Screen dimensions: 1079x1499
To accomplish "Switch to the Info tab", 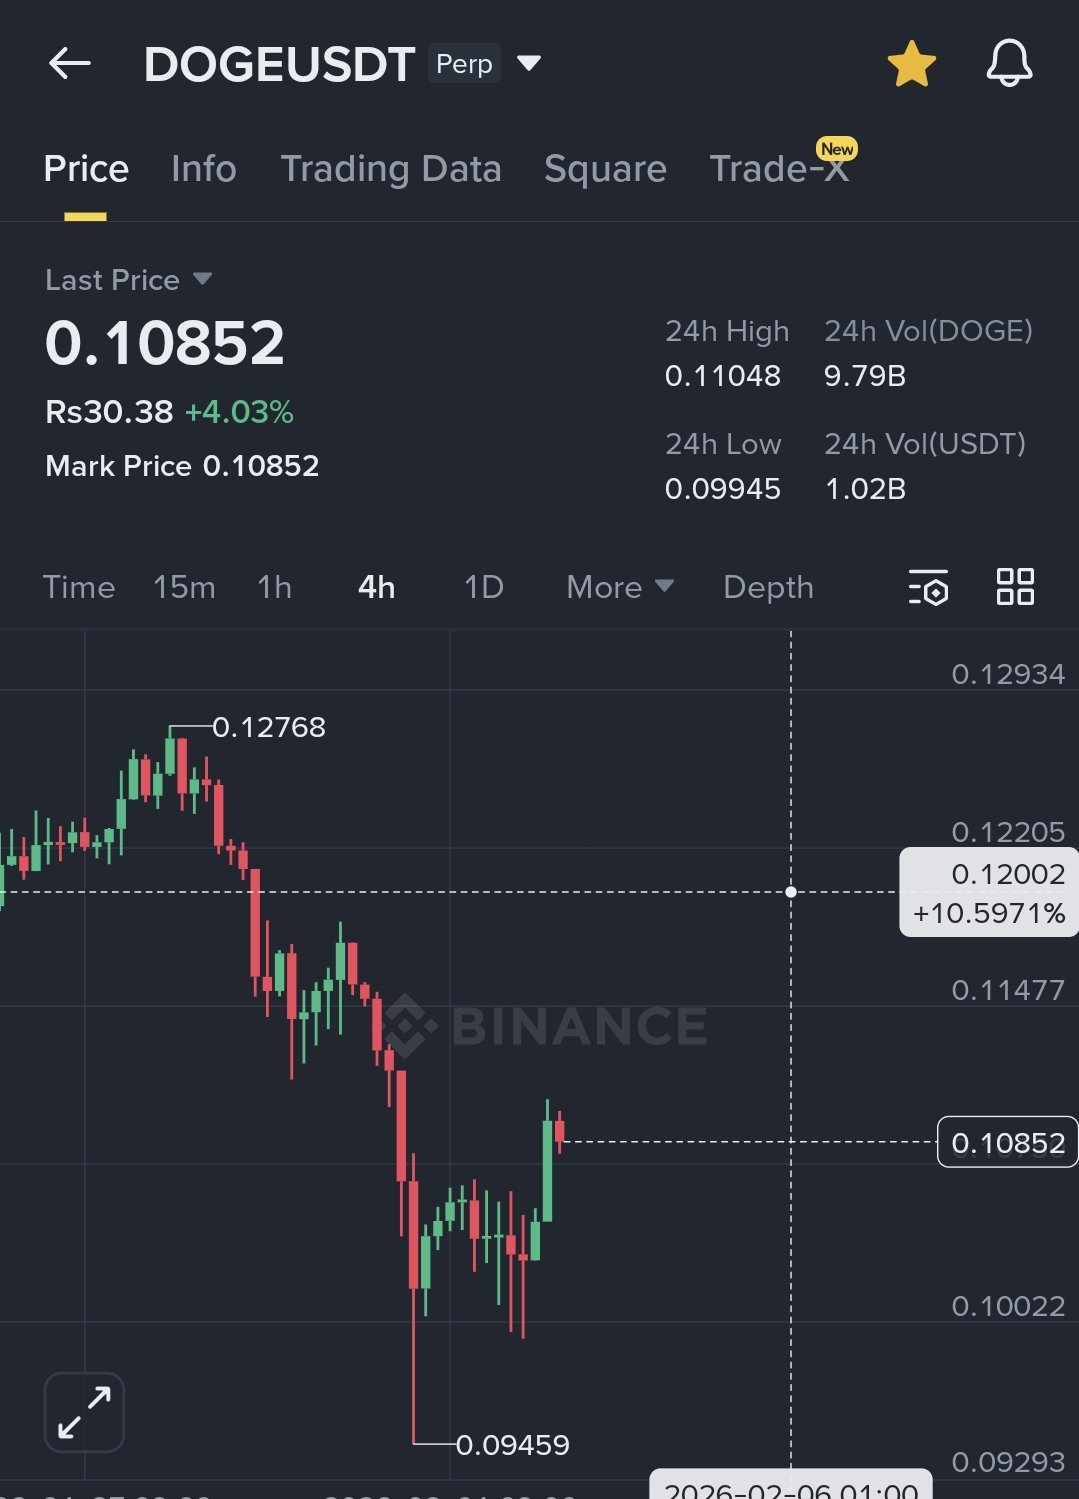I will coord(203,169).
